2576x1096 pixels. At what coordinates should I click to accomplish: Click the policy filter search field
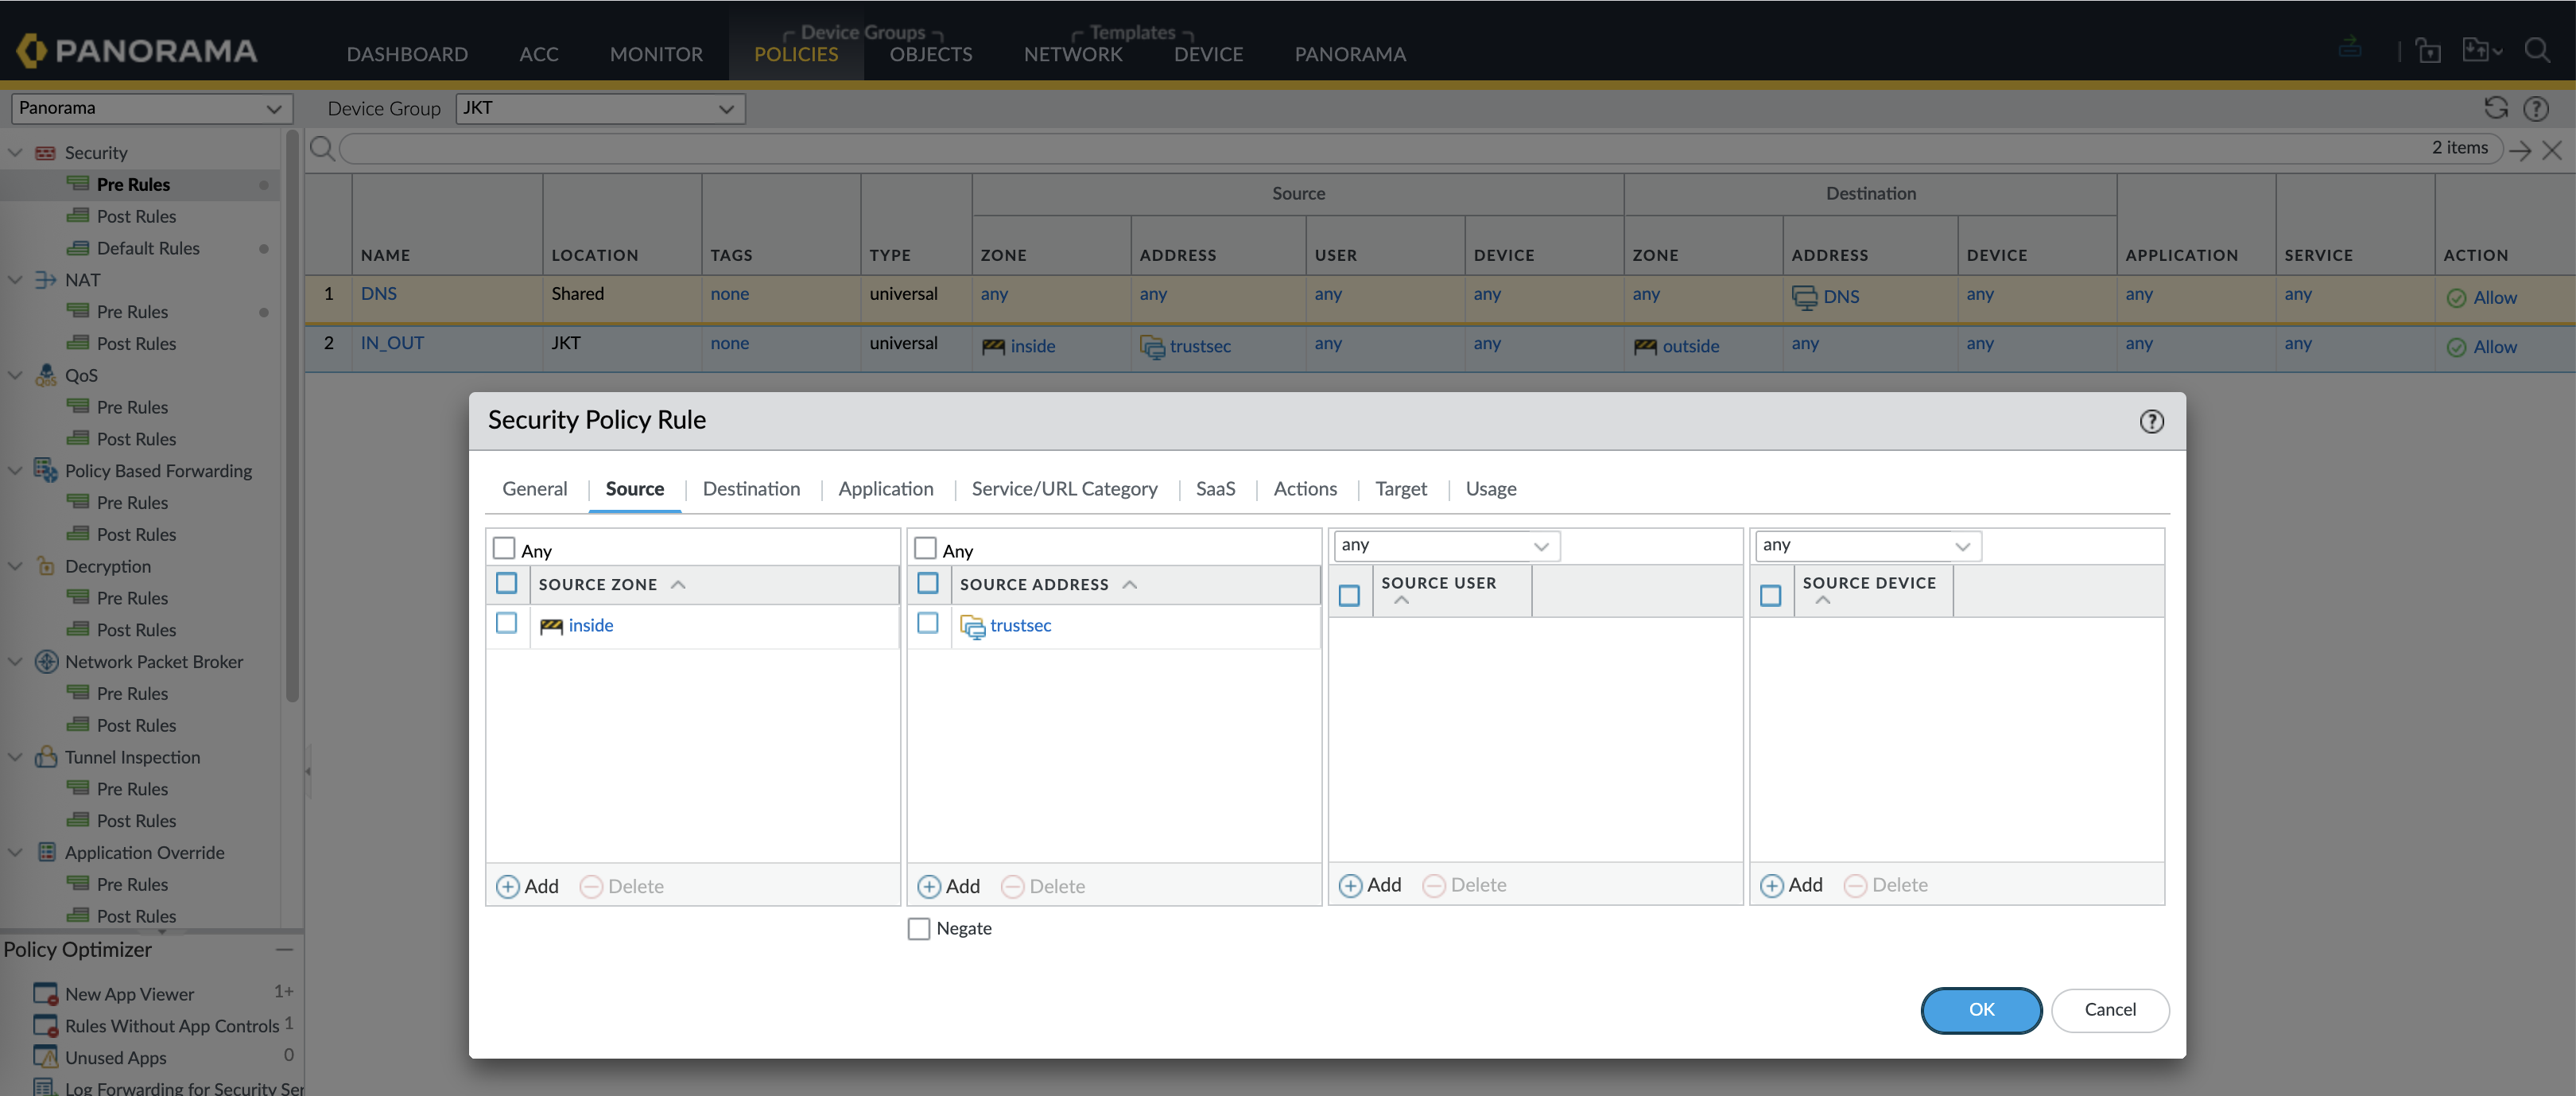pos(1380,149)
